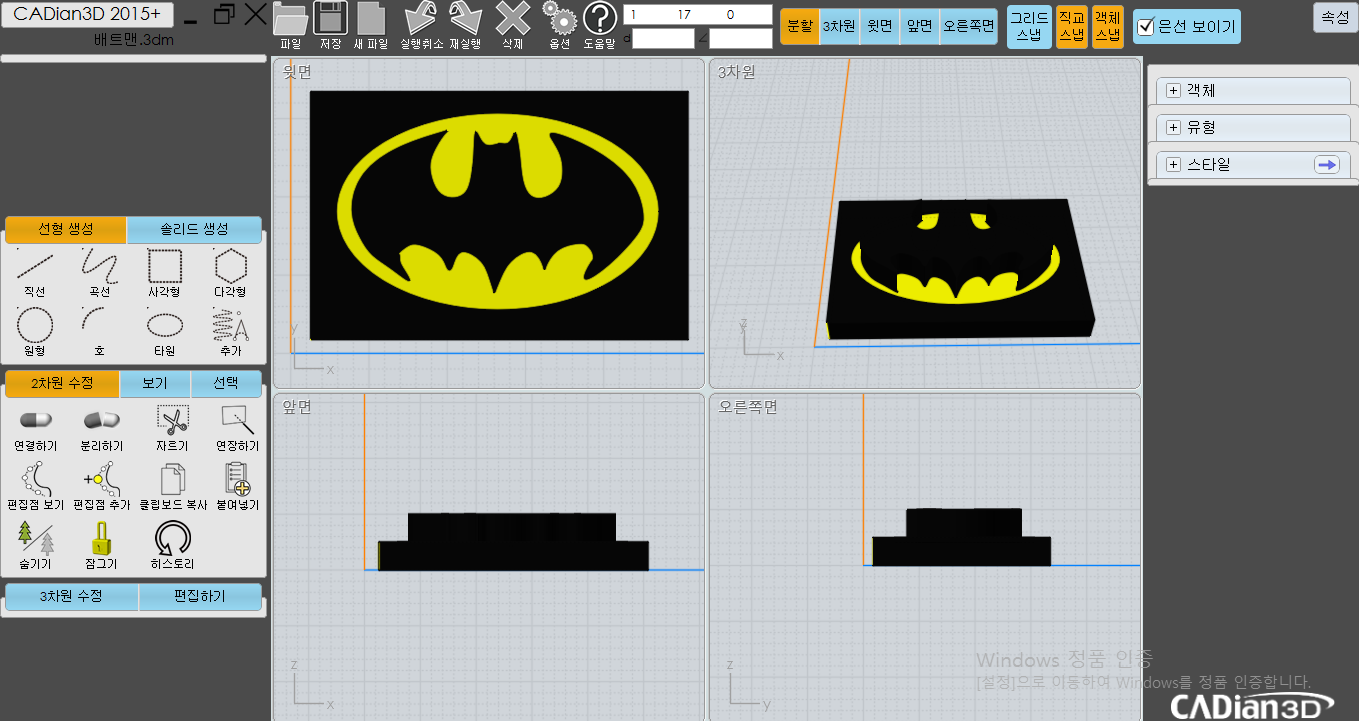The width and height of the screenshot is (1359, 721).
Task: Click the angle input field
Action: [740, 39]
